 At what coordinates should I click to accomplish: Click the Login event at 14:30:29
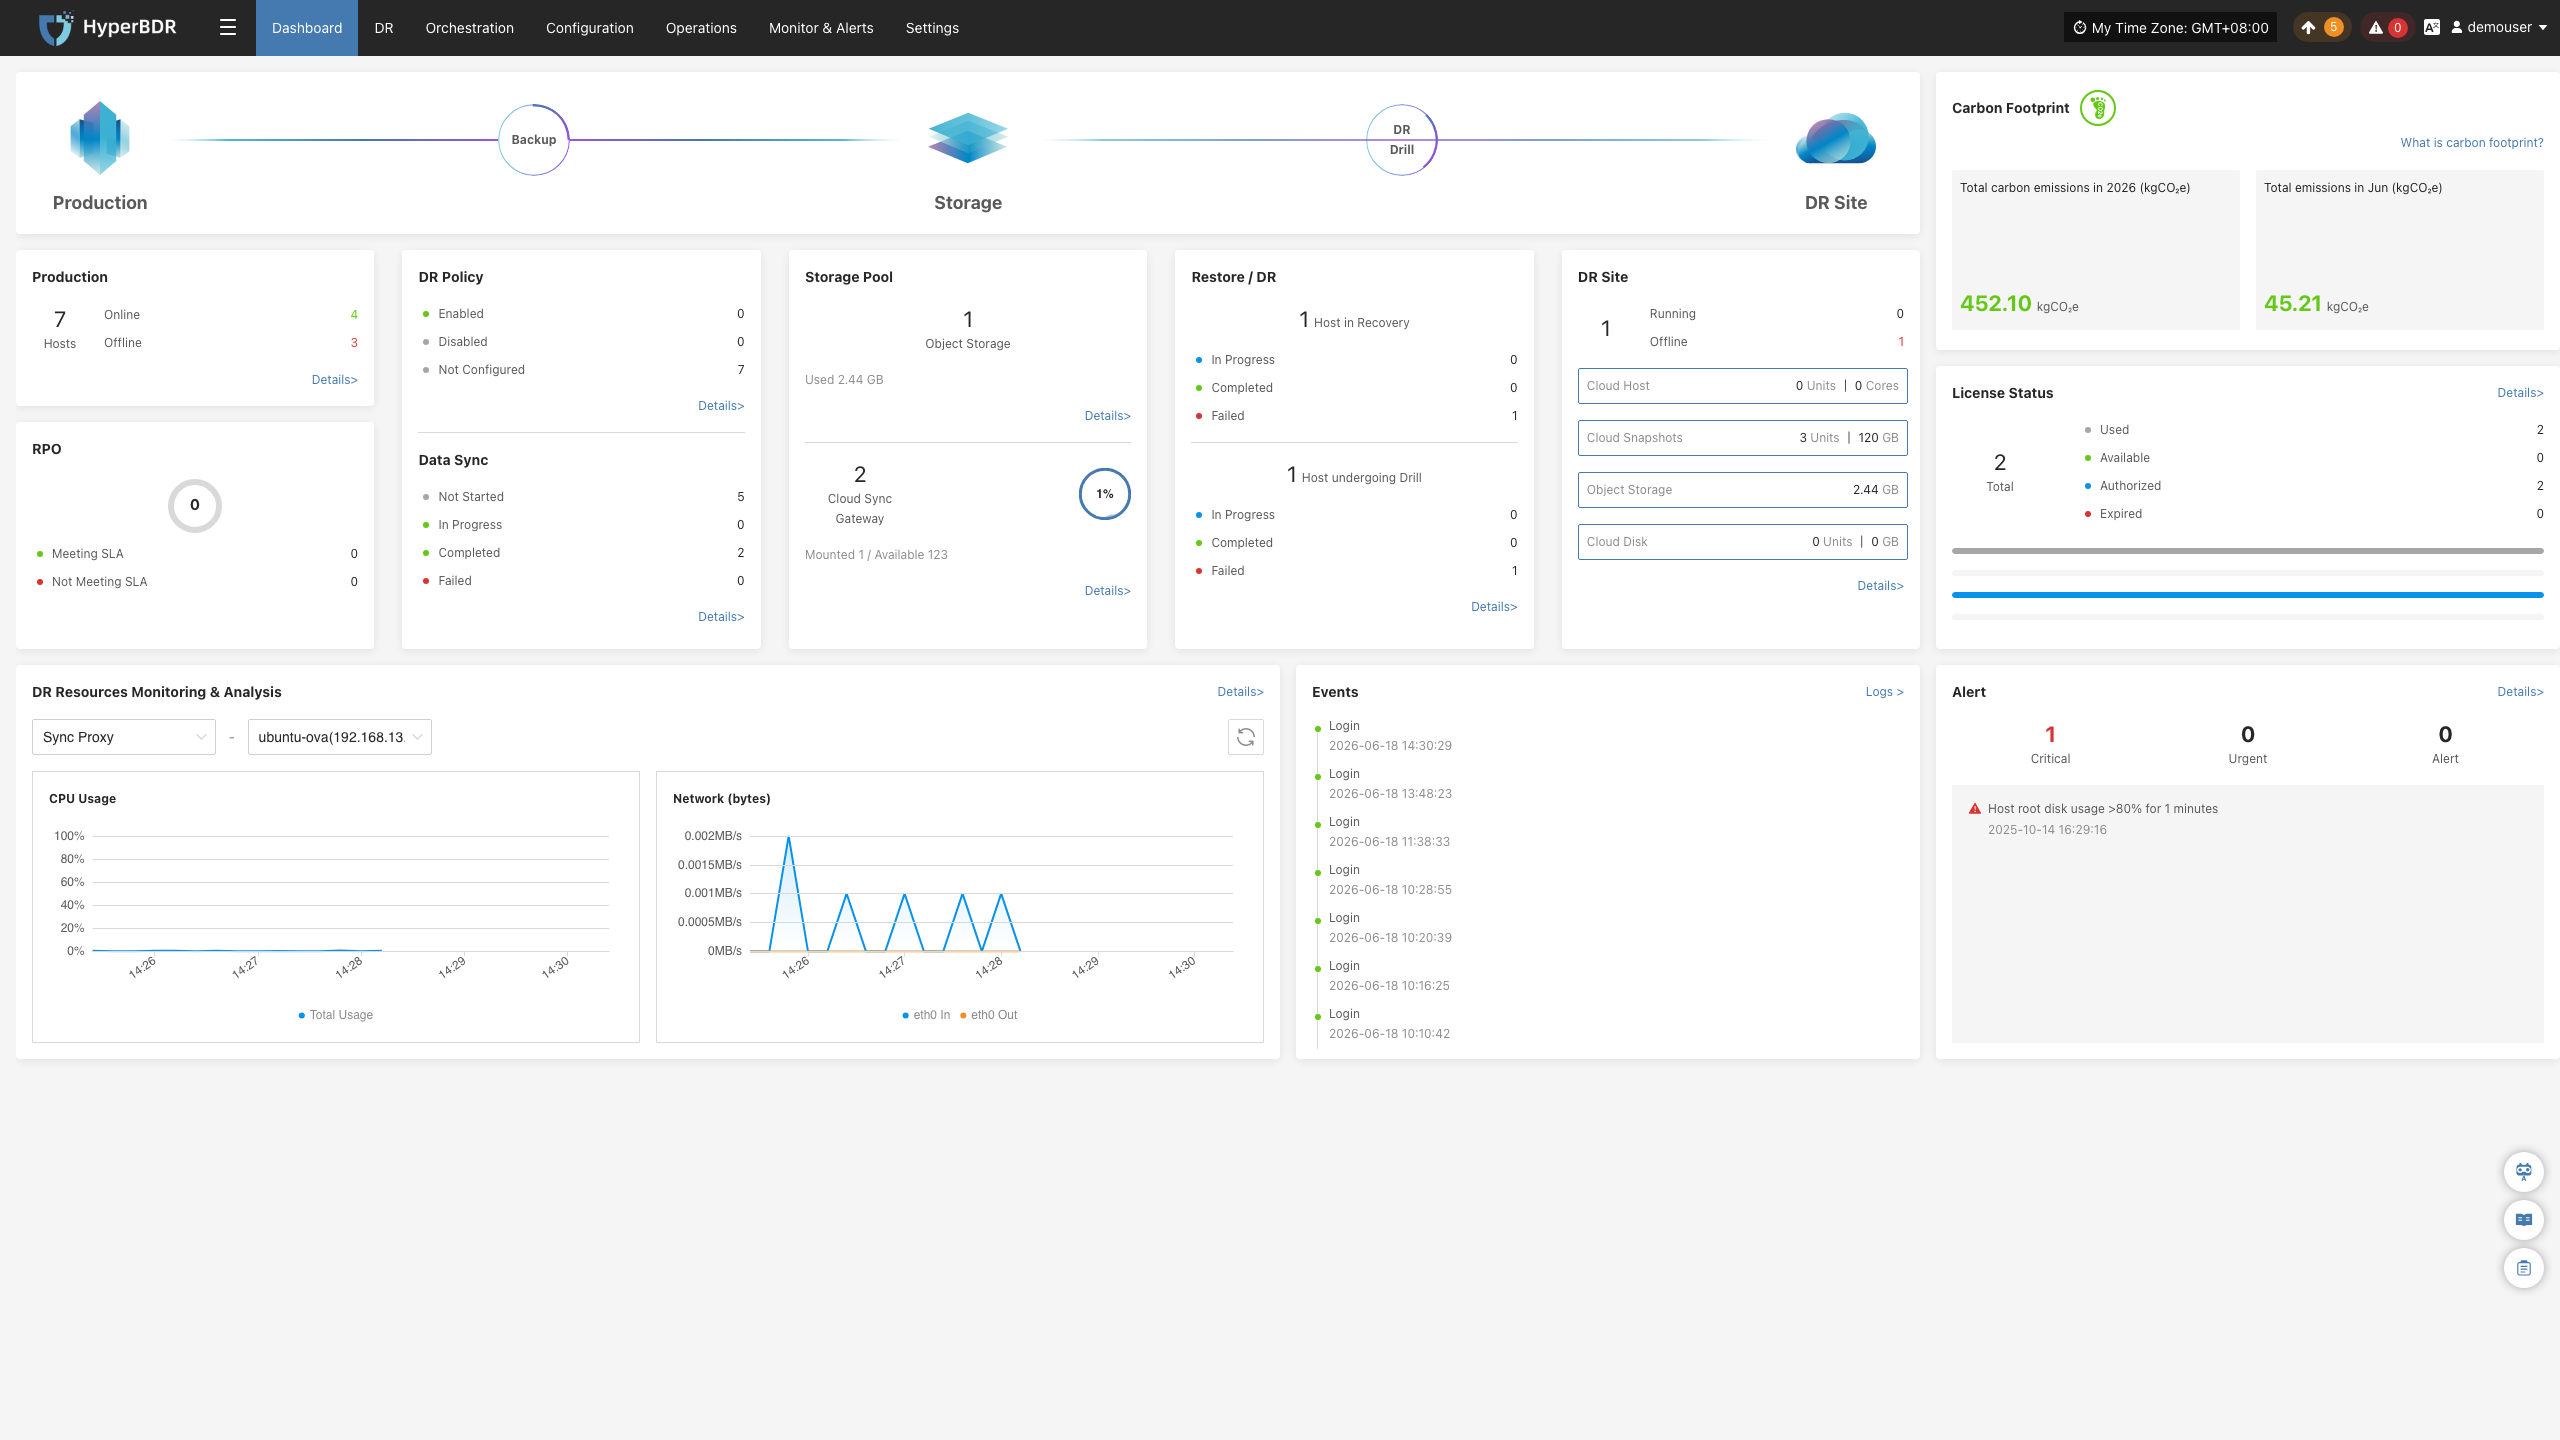click(1390, 736)
